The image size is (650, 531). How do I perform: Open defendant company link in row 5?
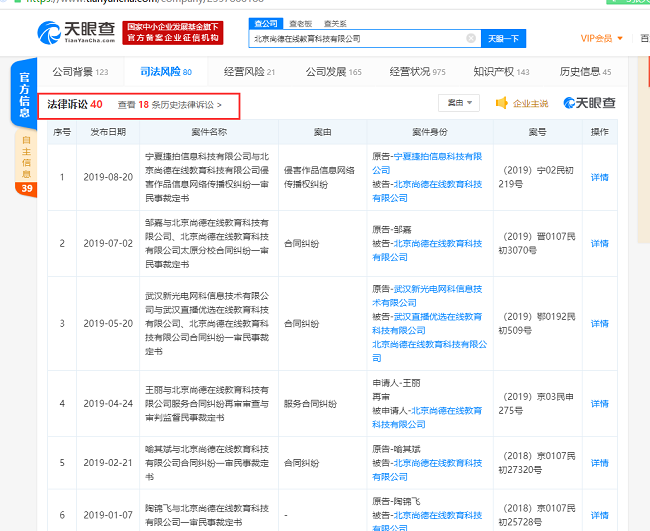coord(427,470)
